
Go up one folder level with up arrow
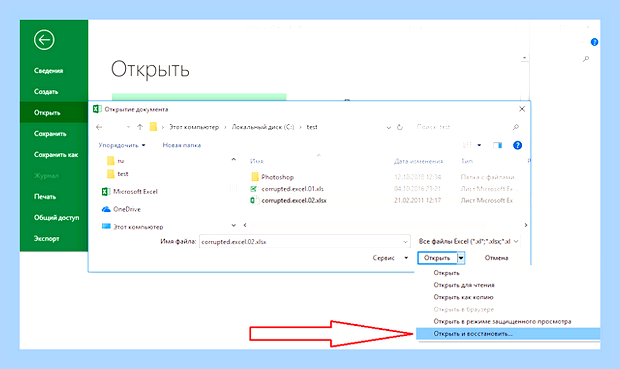coord(140,127)
